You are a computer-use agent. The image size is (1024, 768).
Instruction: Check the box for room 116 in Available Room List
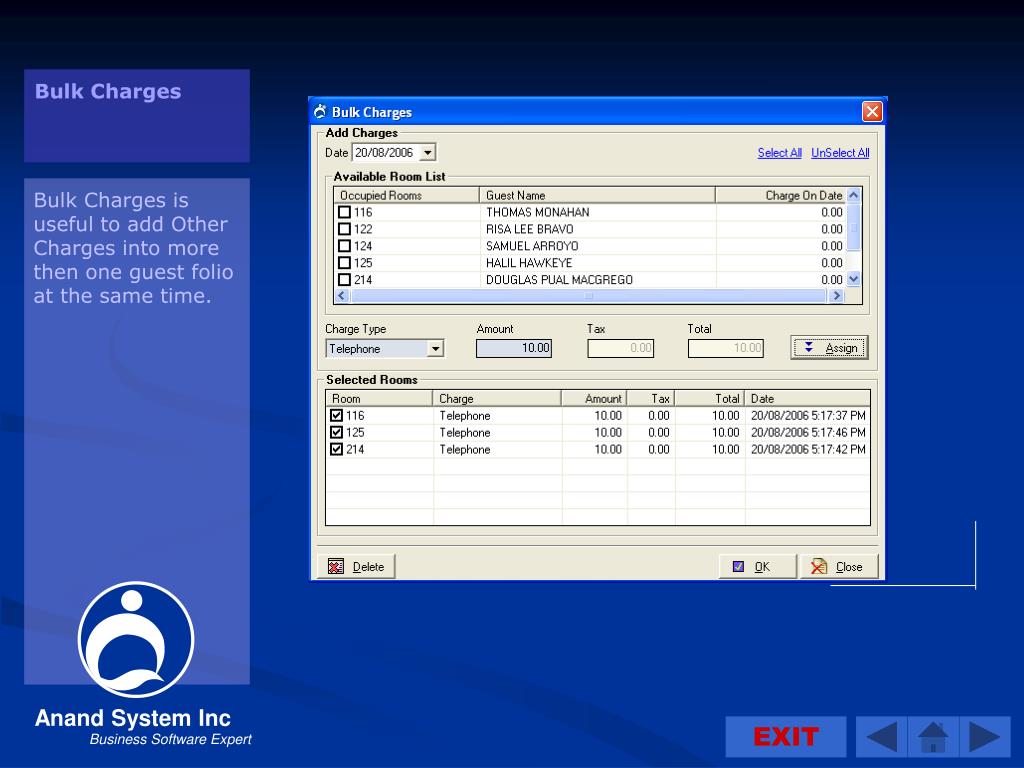(345, 212)
